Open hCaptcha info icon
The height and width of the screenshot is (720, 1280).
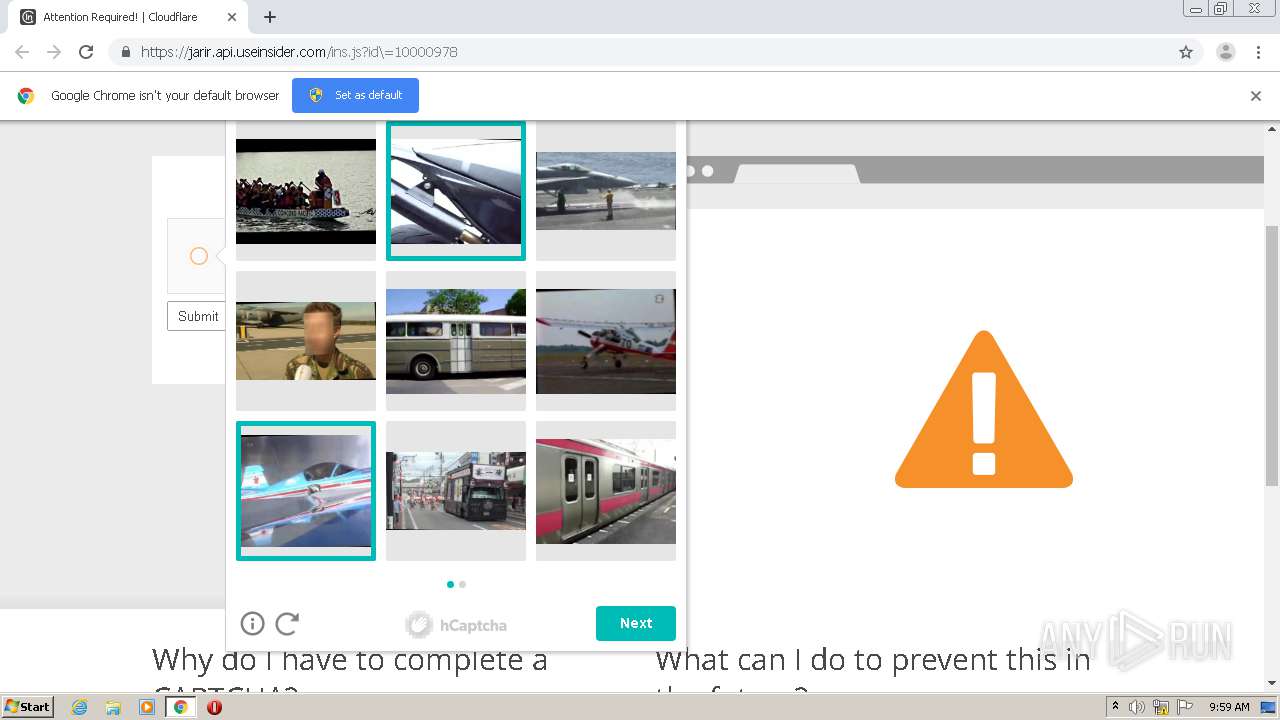coord(252,624)
